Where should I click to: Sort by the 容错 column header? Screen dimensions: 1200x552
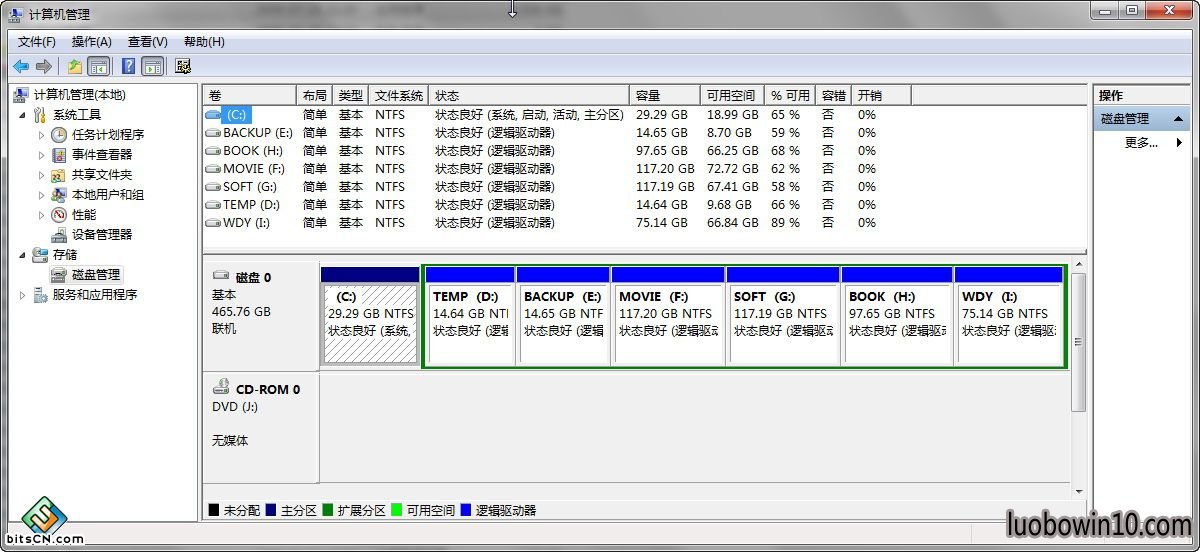(x=834, y=96)
